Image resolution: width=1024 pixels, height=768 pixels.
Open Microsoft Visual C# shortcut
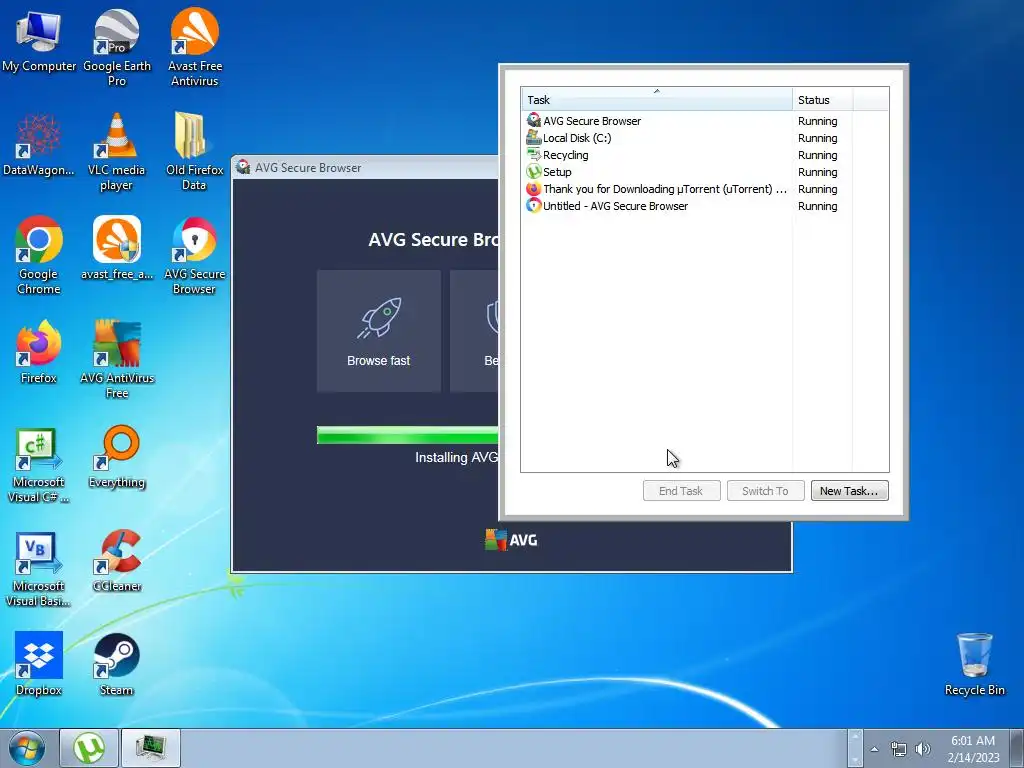click(x=39, y=465)
